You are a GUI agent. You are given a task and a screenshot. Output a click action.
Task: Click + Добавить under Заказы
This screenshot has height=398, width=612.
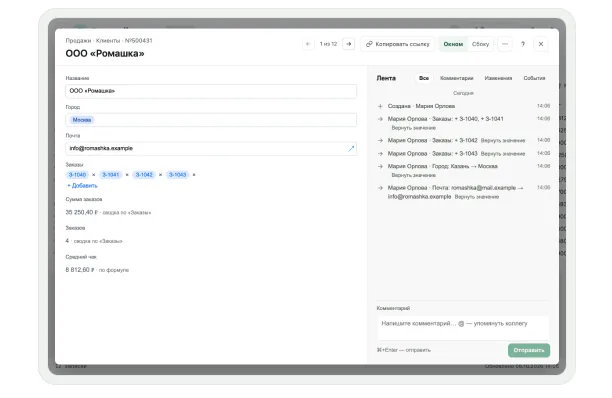pyautogui.click(x=82, y=186)
